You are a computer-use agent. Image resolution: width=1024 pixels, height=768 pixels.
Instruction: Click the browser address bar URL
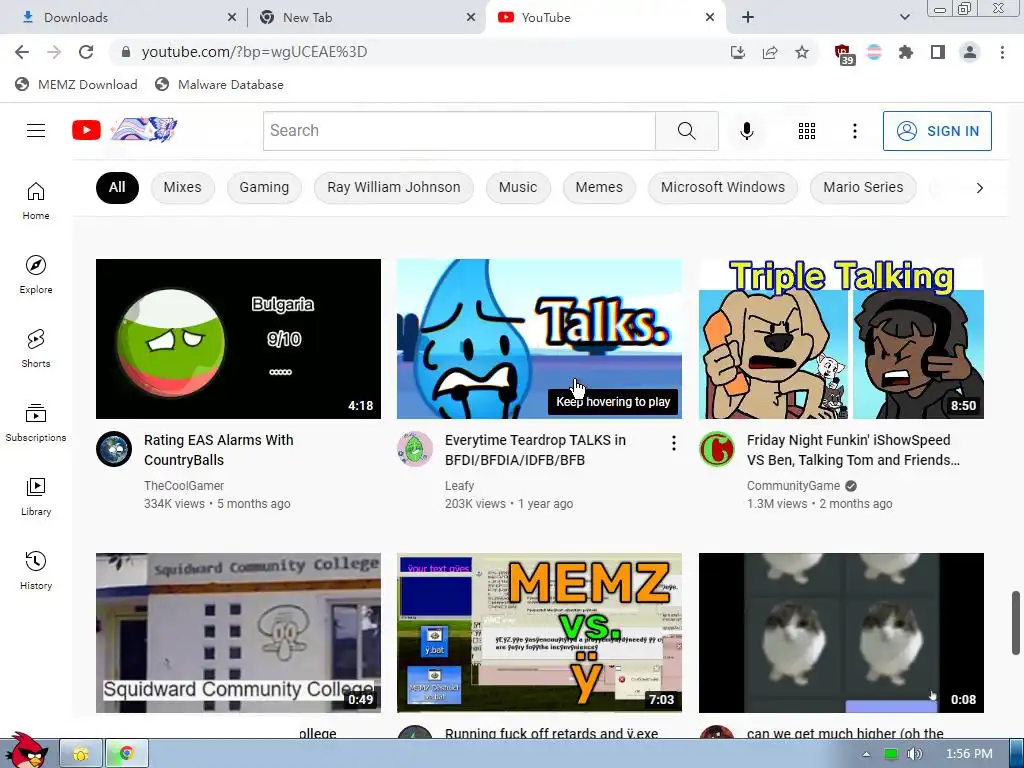[254, 52]
